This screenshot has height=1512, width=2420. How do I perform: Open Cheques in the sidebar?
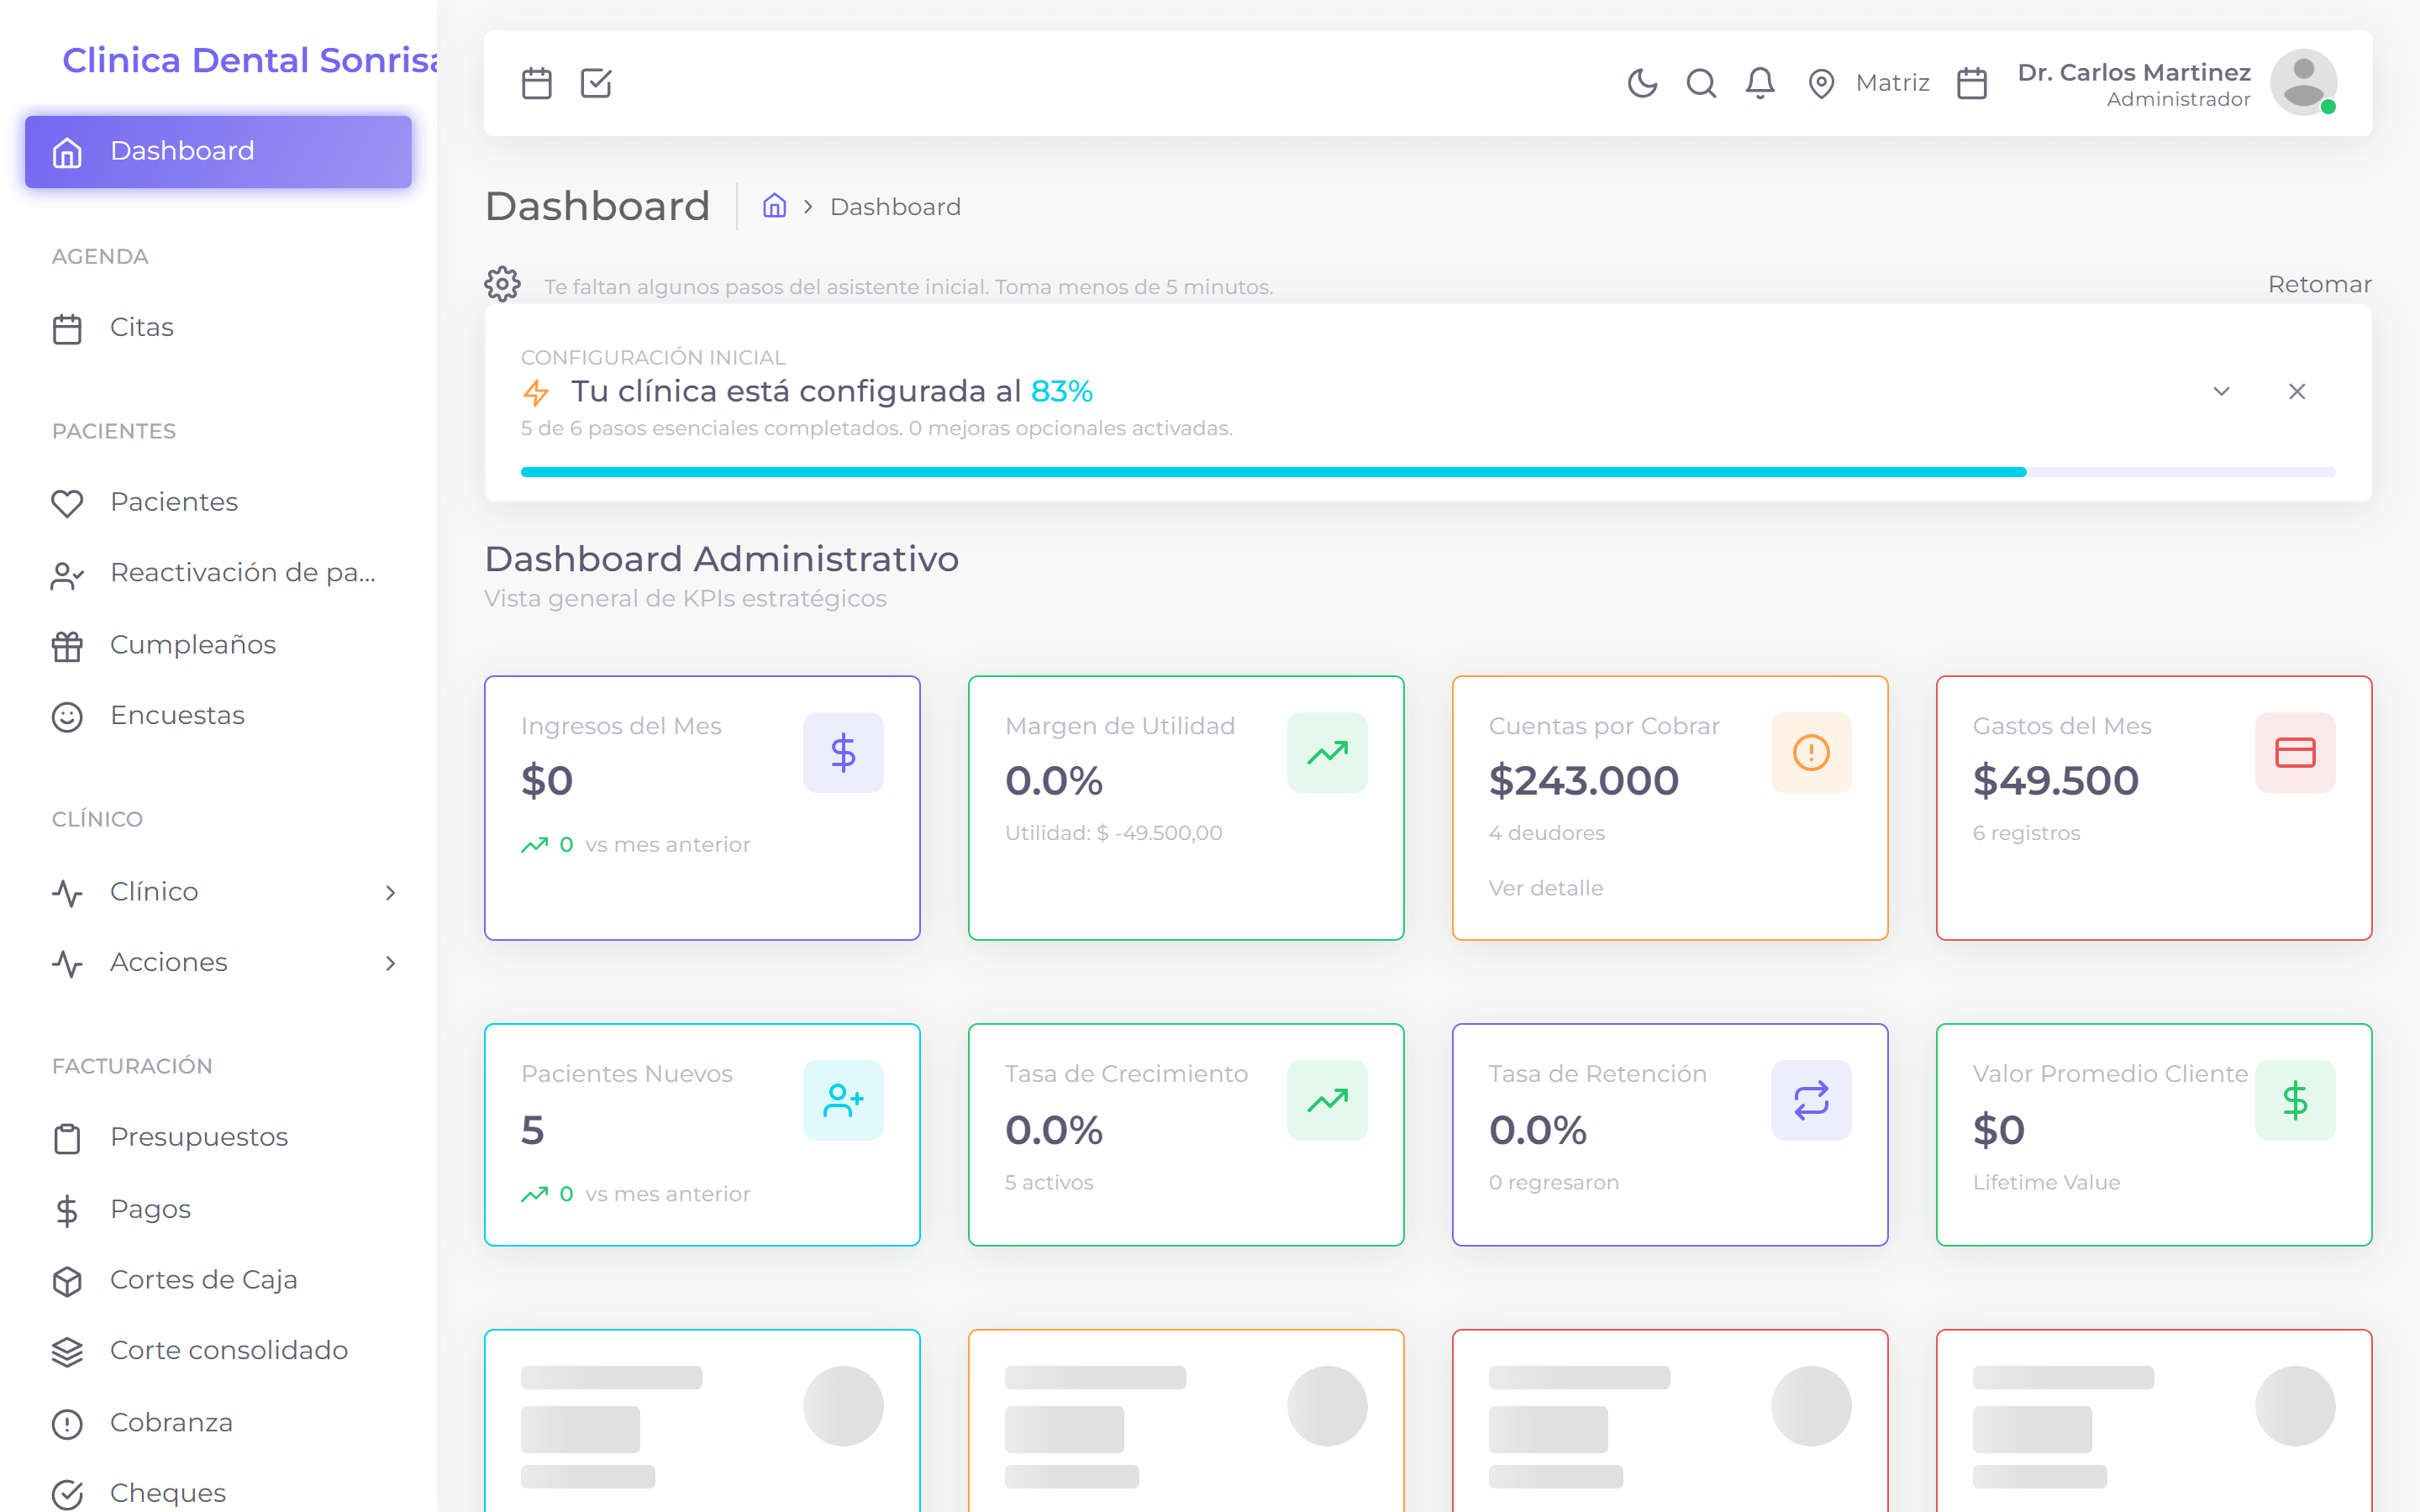tap(218, 1493)
